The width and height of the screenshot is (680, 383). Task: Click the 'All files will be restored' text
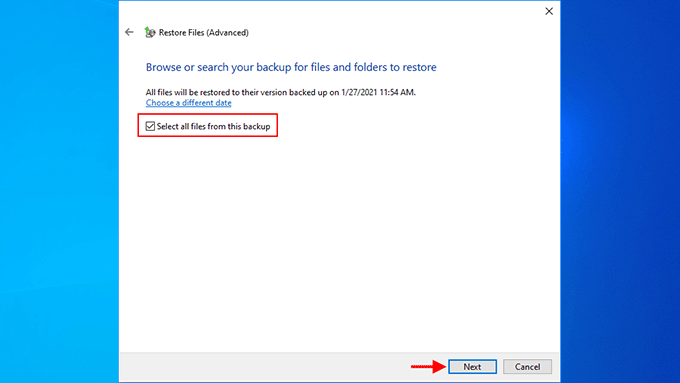[x=281, y=92]
